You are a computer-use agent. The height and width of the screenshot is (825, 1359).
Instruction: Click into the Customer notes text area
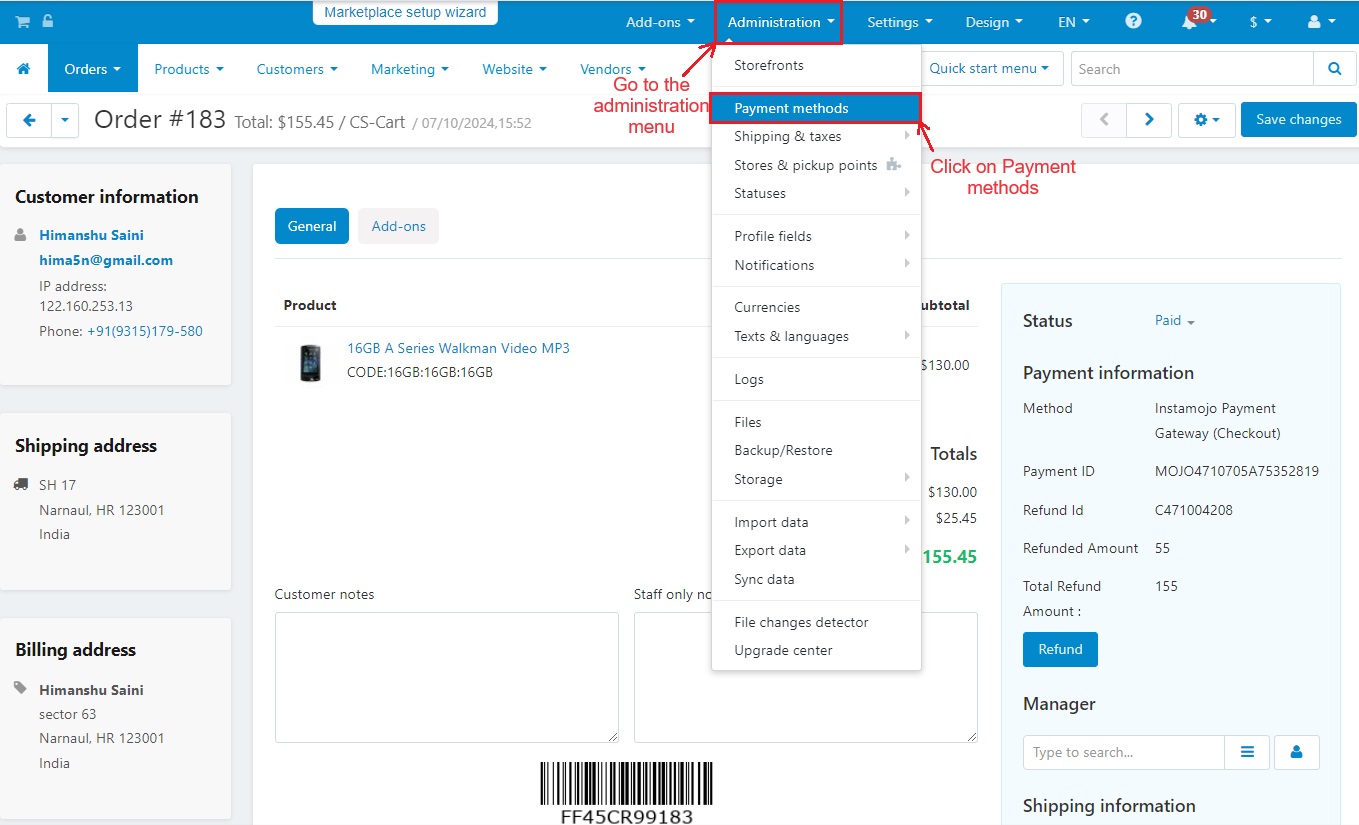pos(447,677)
